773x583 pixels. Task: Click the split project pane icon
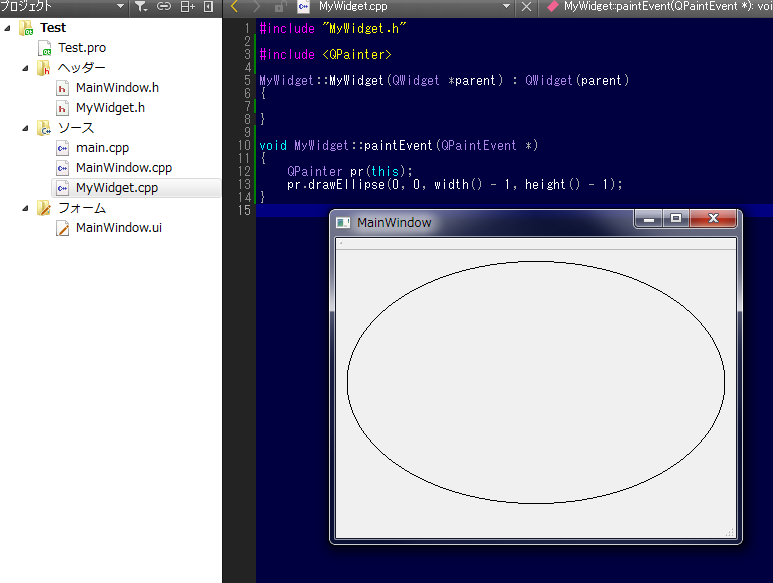point(187,6)
